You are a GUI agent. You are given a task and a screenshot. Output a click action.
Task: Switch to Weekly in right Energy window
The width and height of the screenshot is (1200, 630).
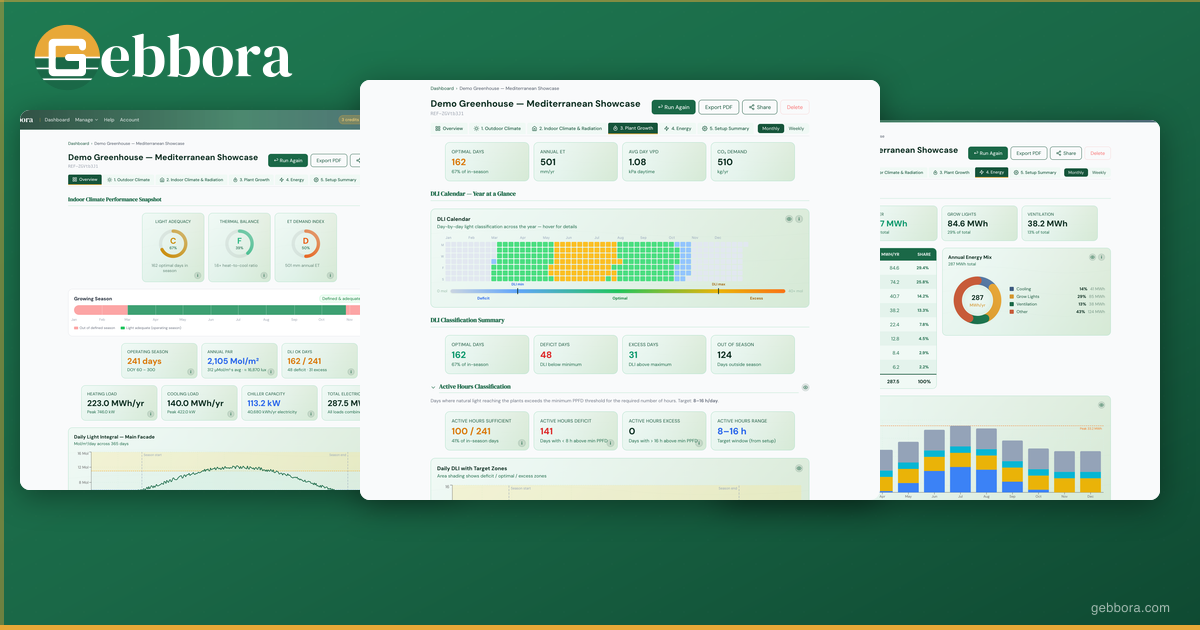coord(1098,172)
